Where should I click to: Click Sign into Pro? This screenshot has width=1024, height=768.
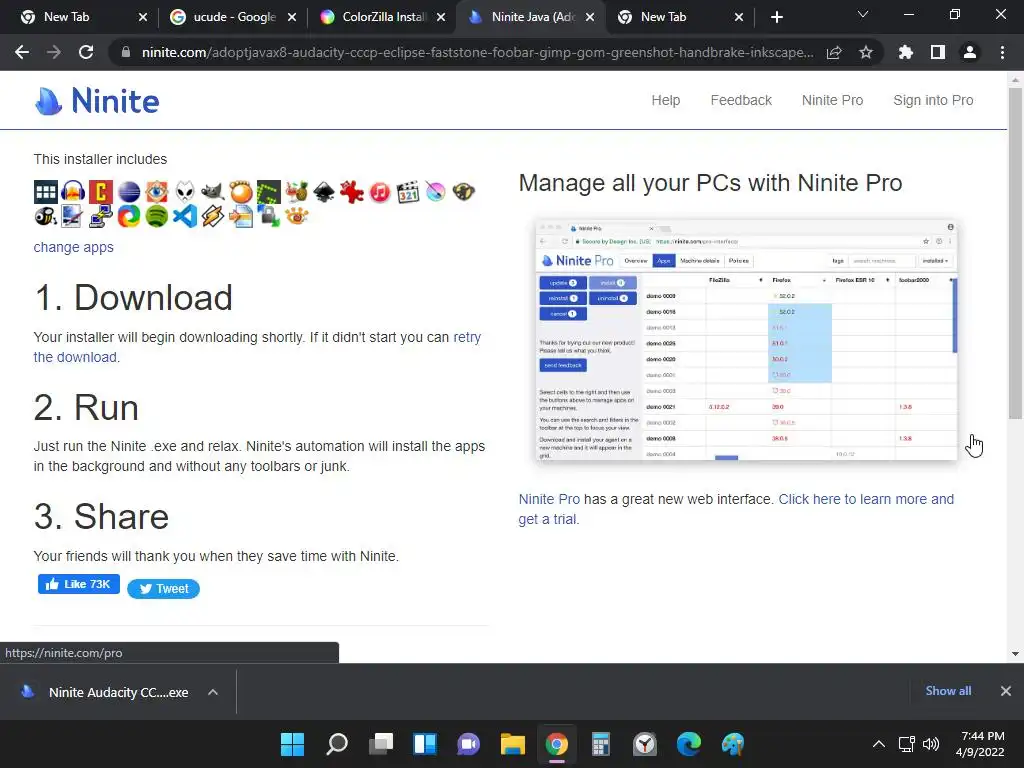(x=933, y=100)
